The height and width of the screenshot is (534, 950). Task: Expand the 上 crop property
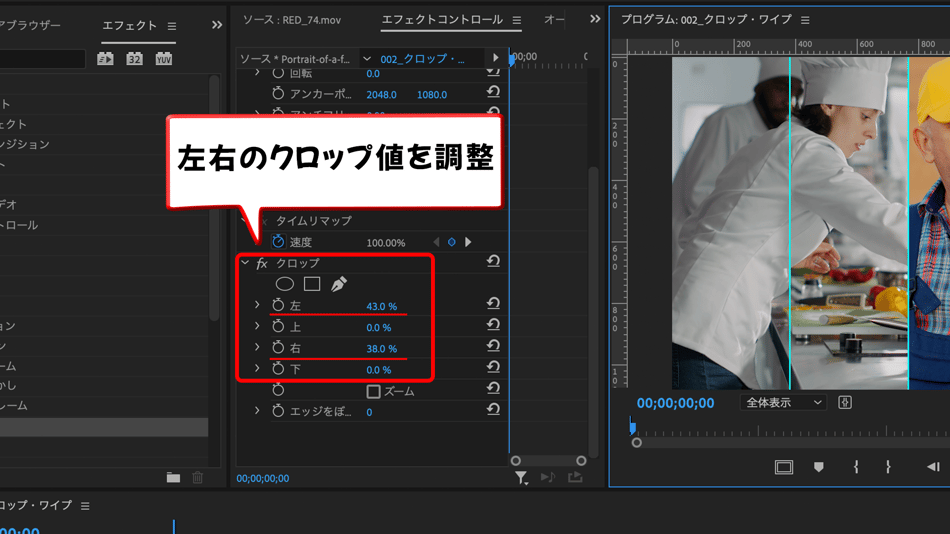(x=257, y=327)
